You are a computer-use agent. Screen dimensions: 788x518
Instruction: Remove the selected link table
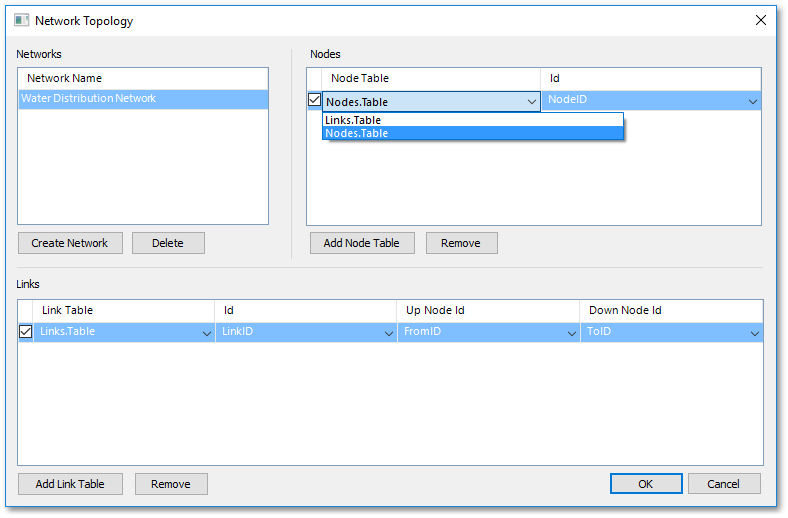click(x=171, y=484)
